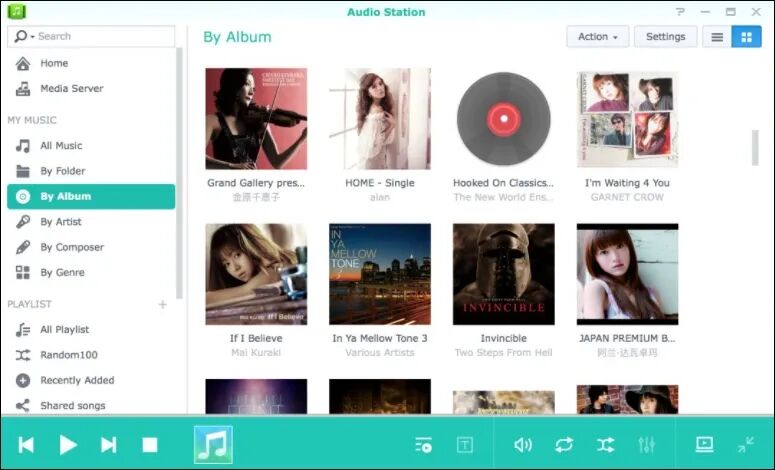Open the Random100 playlist
The height and width of the screenshot is (470, 775).
coord(91,355)
